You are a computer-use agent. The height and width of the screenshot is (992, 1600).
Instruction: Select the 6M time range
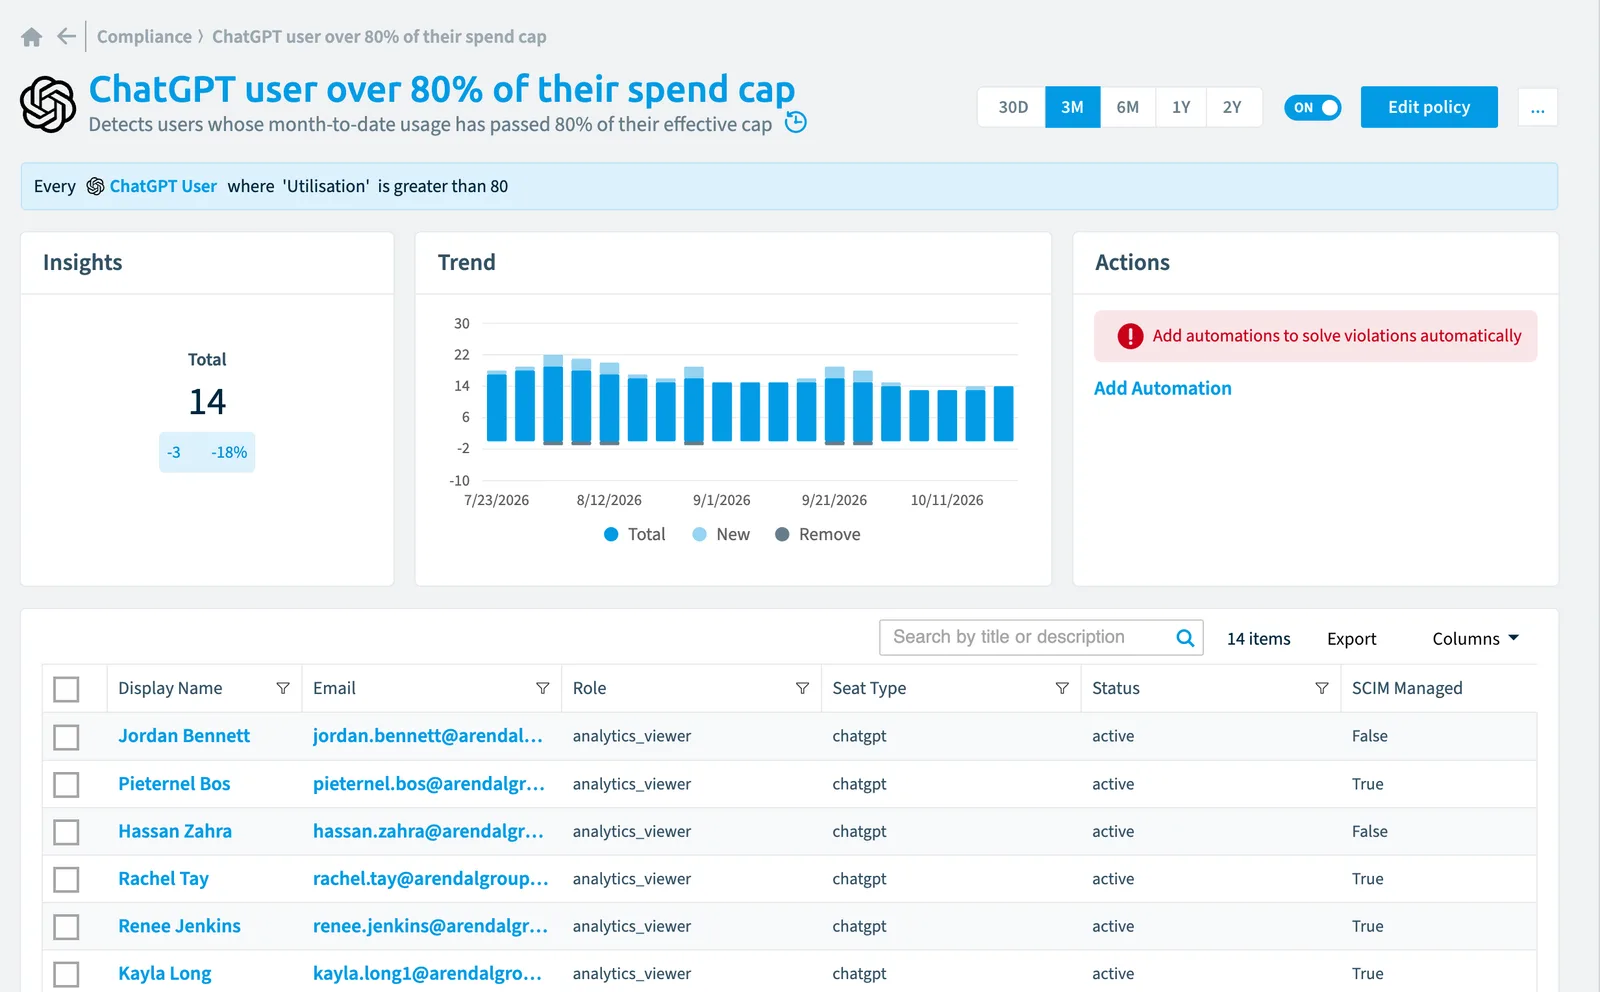coord(1128,108)
